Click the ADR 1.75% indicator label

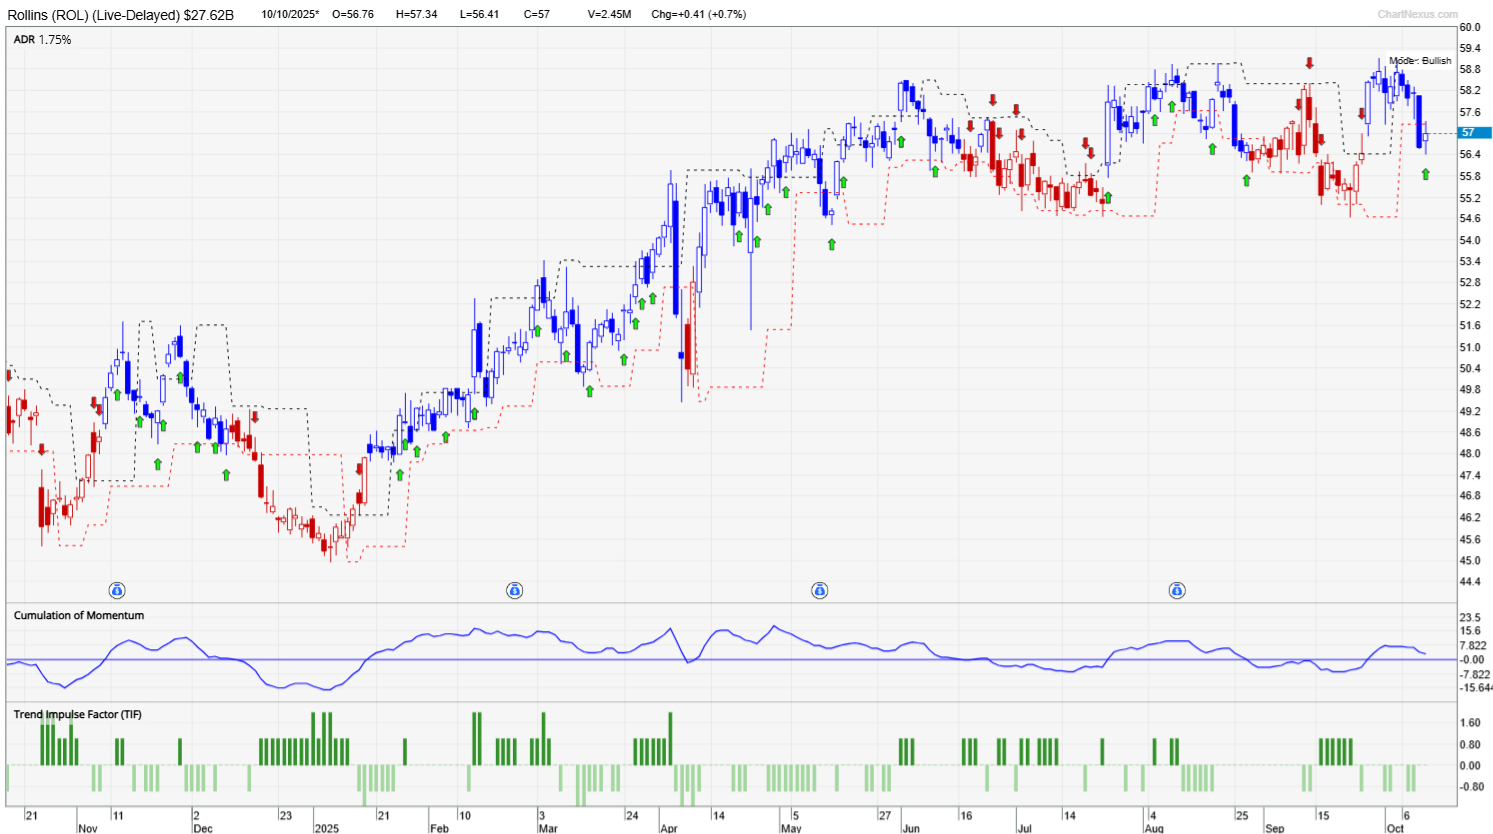pyautogui.click(x=41, y=40)
